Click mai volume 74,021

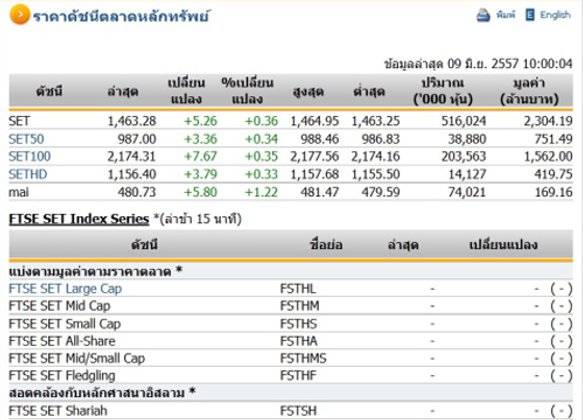click(467, 192)
